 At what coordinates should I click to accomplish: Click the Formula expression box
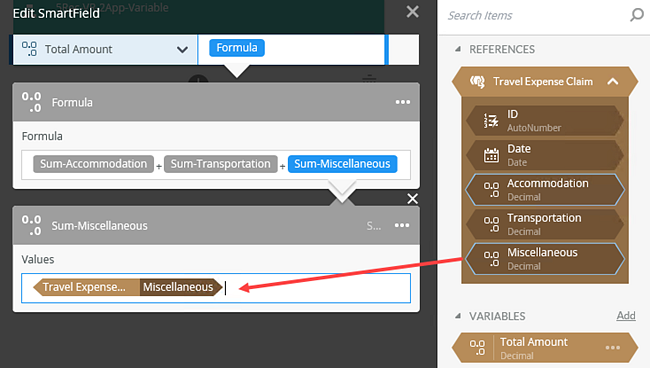tap(216, 165)
